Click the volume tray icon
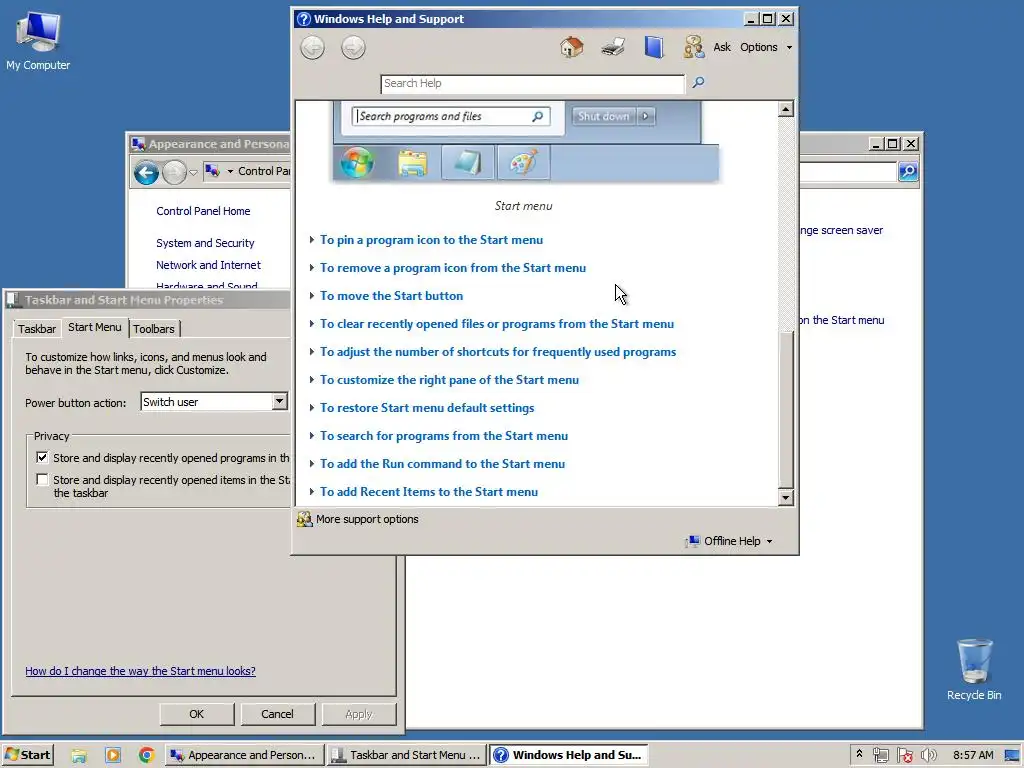 pos(929,756)
